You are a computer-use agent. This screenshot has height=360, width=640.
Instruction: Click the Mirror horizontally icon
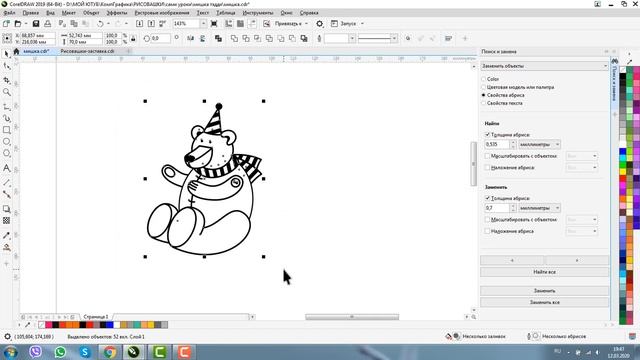pyautogui.click(x=191, y=38)
